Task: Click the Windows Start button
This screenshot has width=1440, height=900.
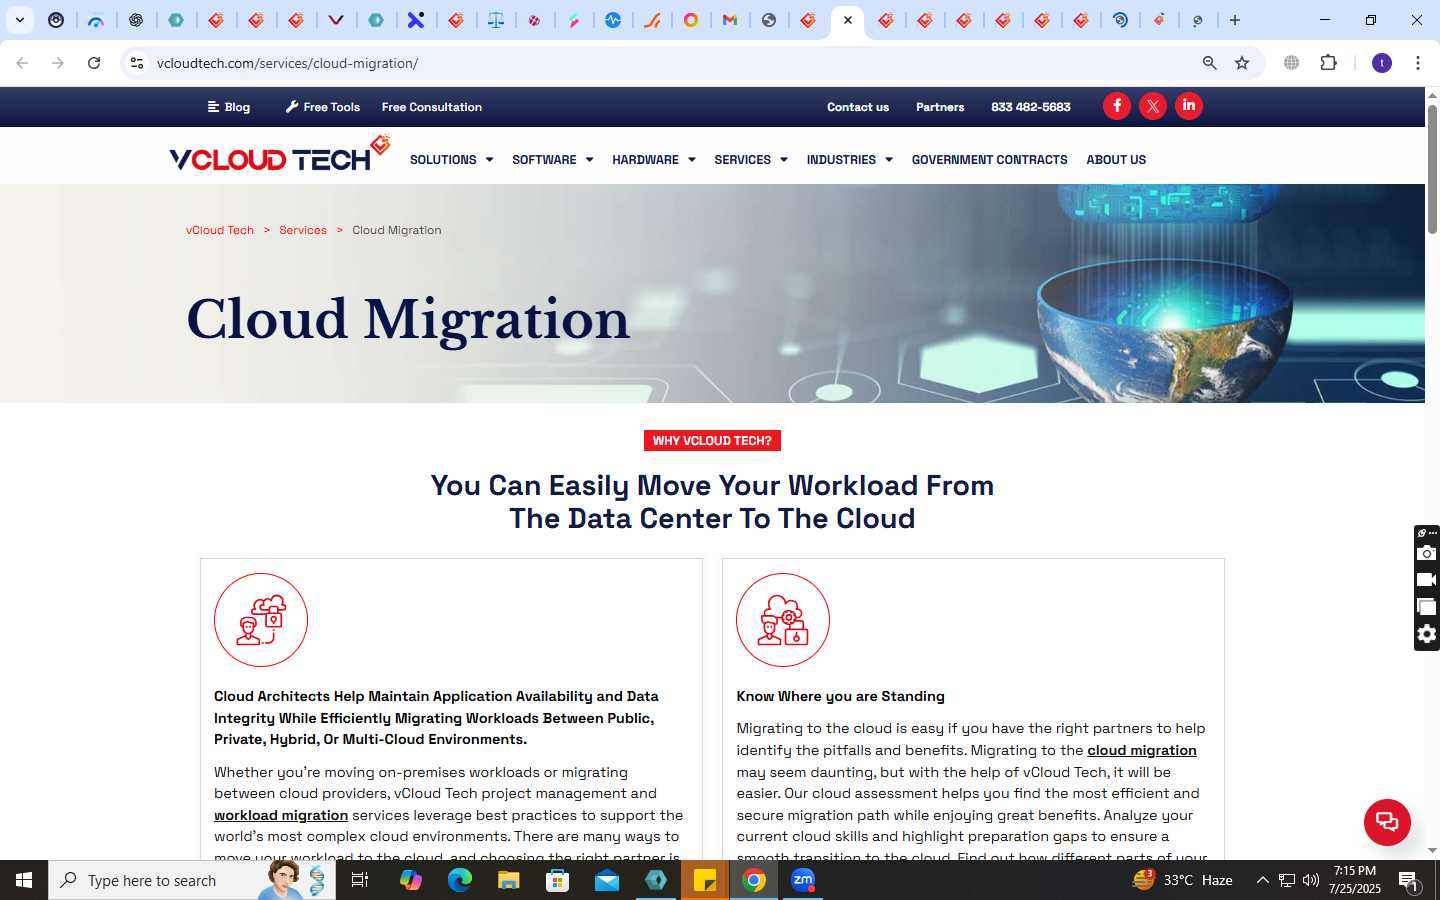Action: coord(24,880)
